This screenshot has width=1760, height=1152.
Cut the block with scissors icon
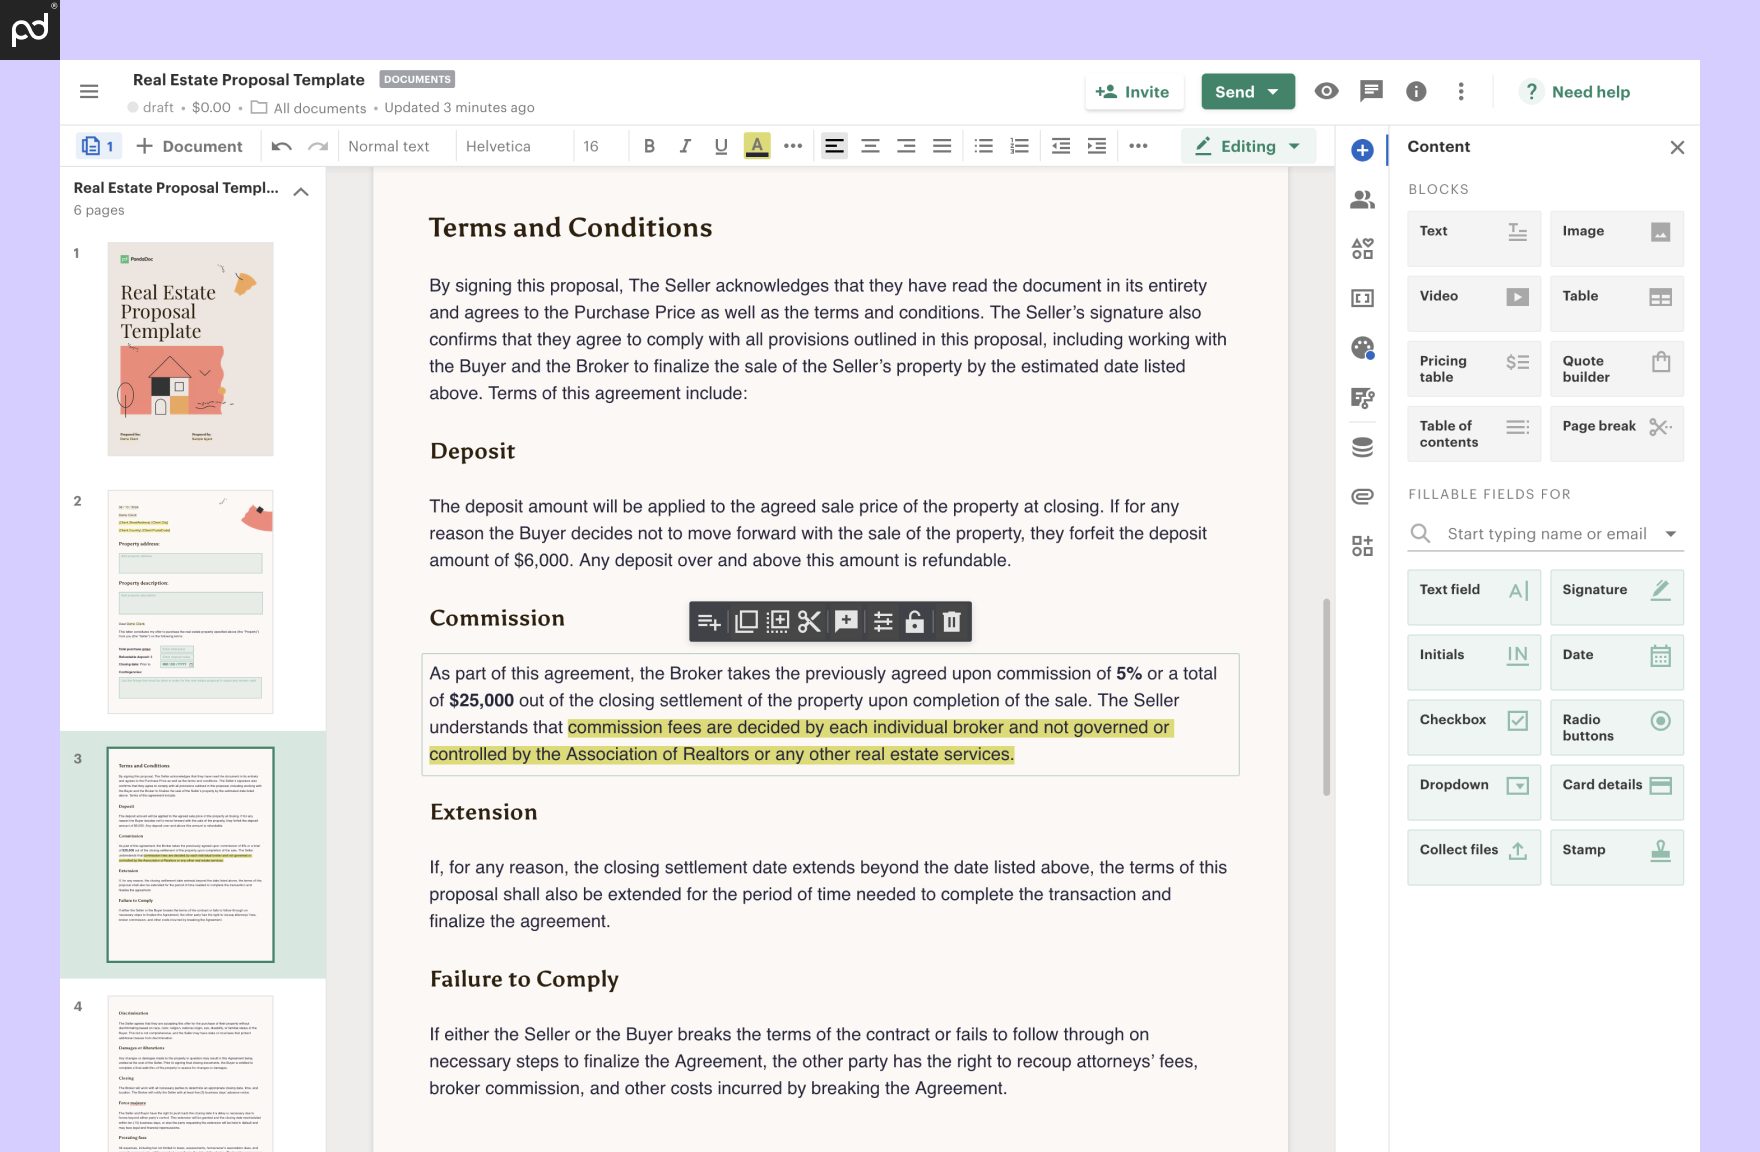(x=809, y=622)
